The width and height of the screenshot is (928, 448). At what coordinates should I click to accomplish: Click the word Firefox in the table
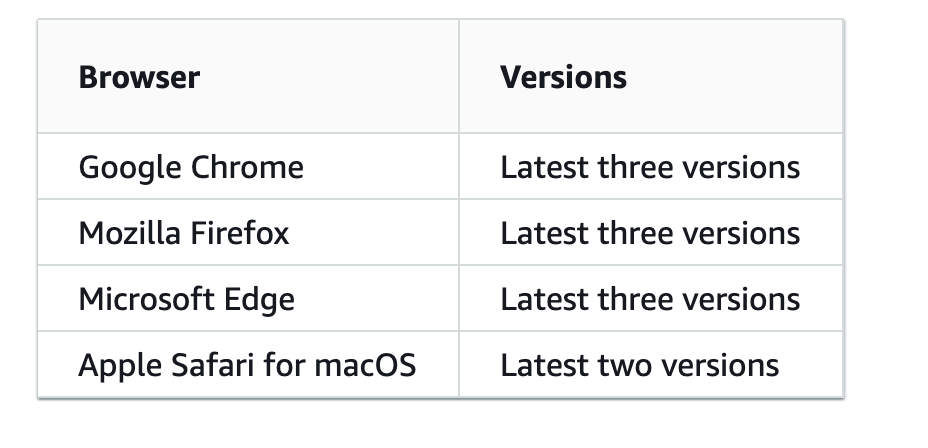click(240, 233)
